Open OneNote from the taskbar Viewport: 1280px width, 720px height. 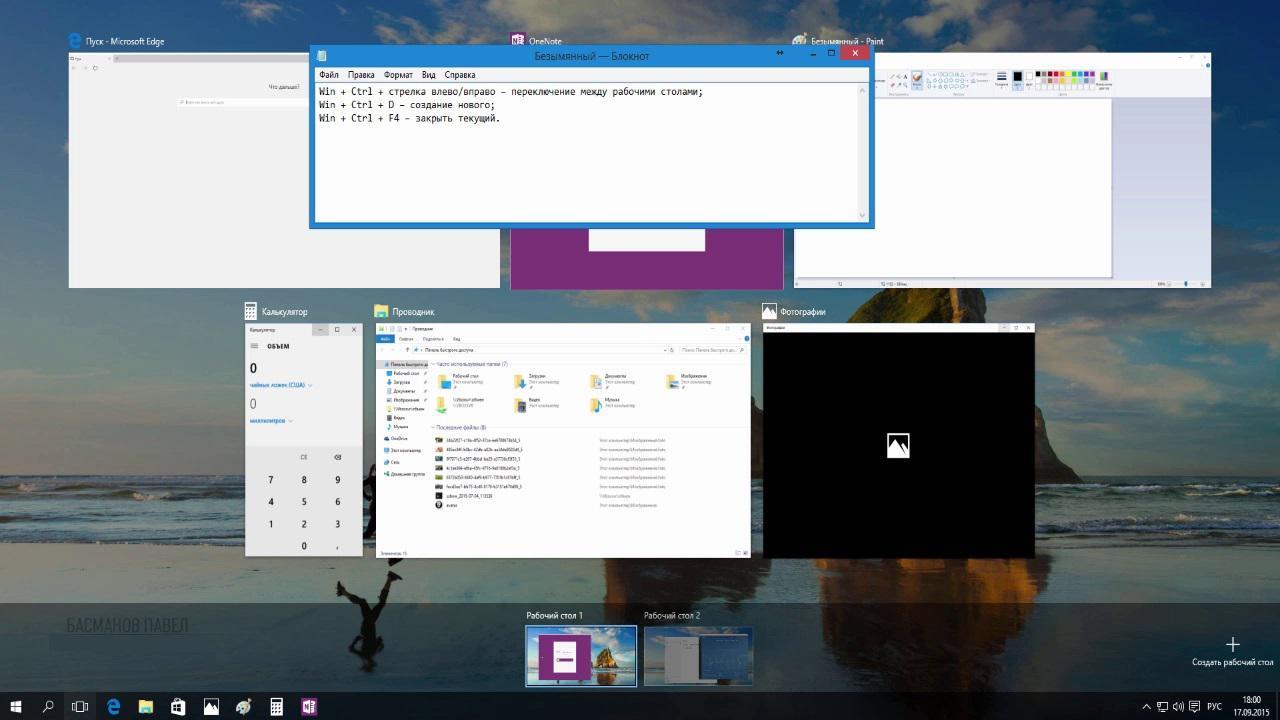coord(308,706)
